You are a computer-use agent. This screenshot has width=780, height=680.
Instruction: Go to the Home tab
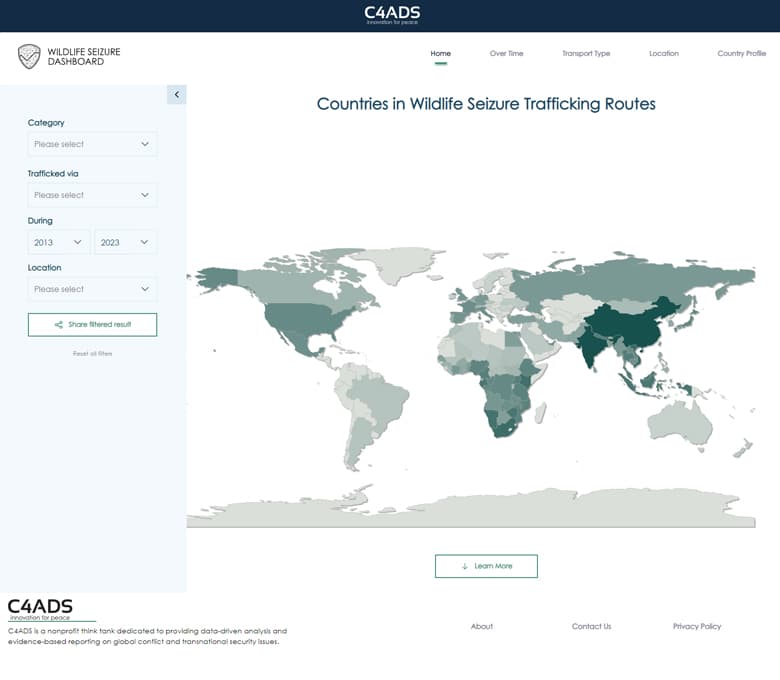(x=440, y=54)
